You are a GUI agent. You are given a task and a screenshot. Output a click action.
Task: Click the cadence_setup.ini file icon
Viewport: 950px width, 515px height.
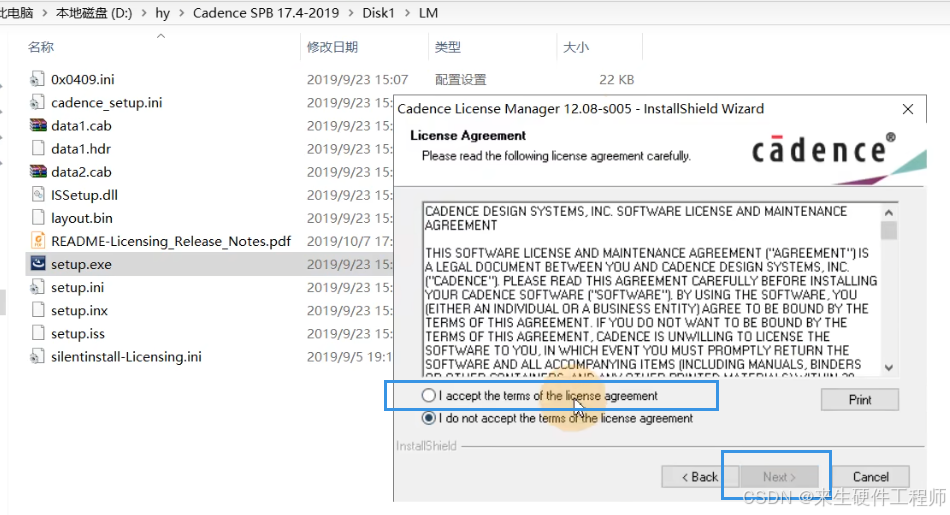(38, 102)
